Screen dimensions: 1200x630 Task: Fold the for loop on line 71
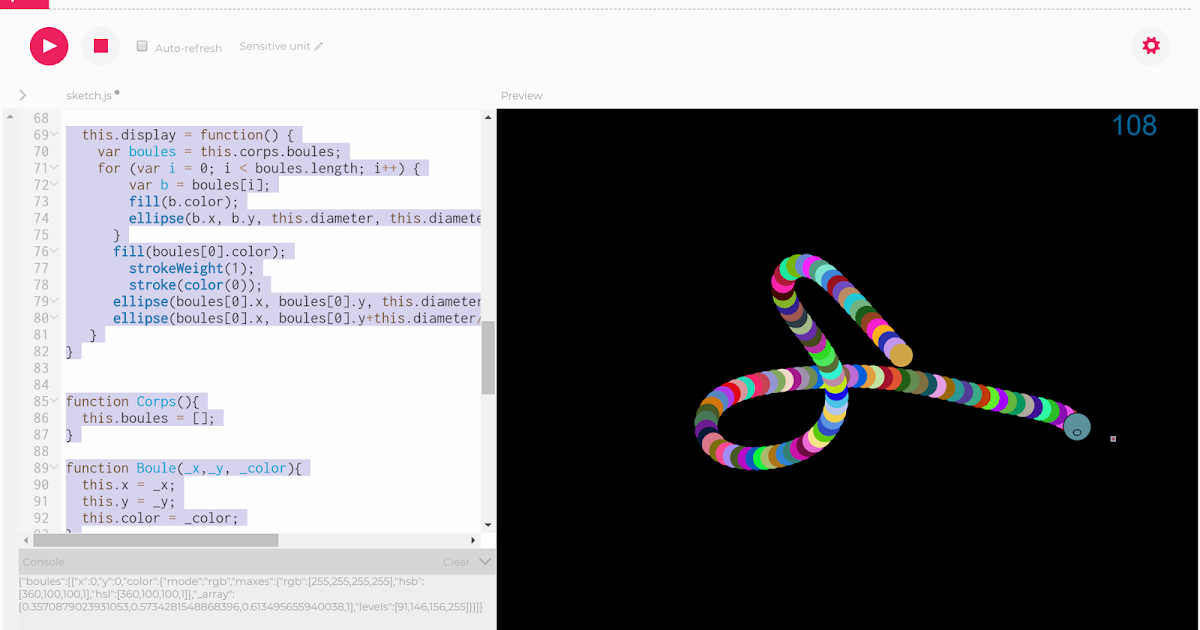51,167
